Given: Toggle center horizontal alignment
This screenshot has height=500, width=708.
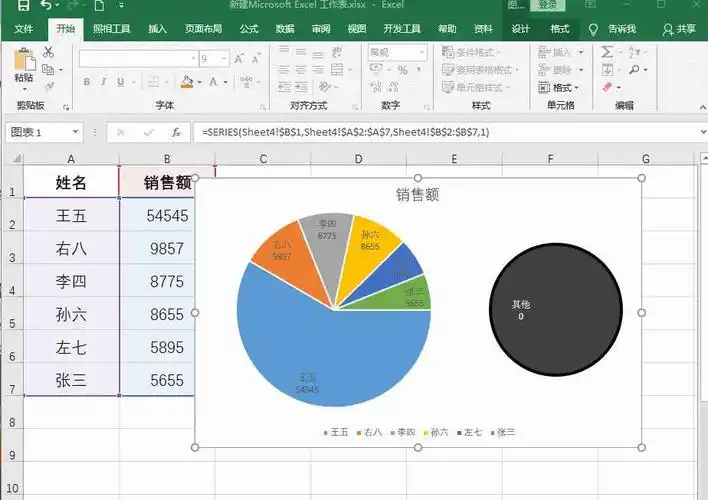Looking at the screenshot, I should pos(301,70).
